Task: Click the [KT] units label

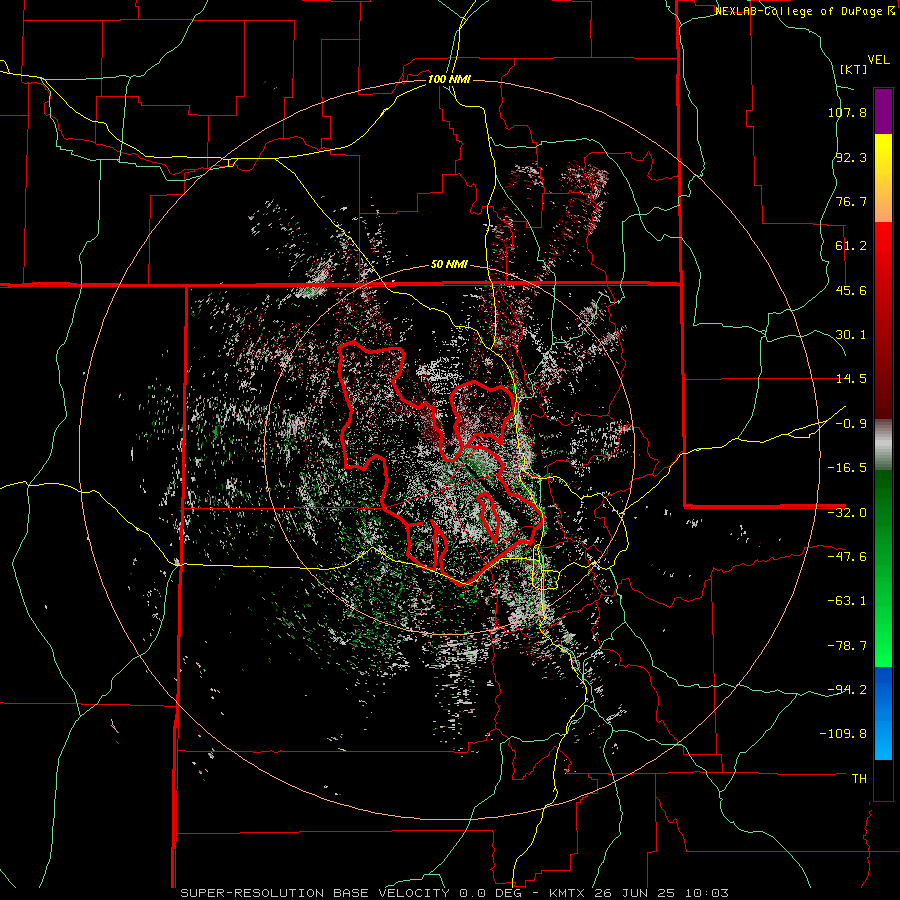Action: click(x=853, y=69)
